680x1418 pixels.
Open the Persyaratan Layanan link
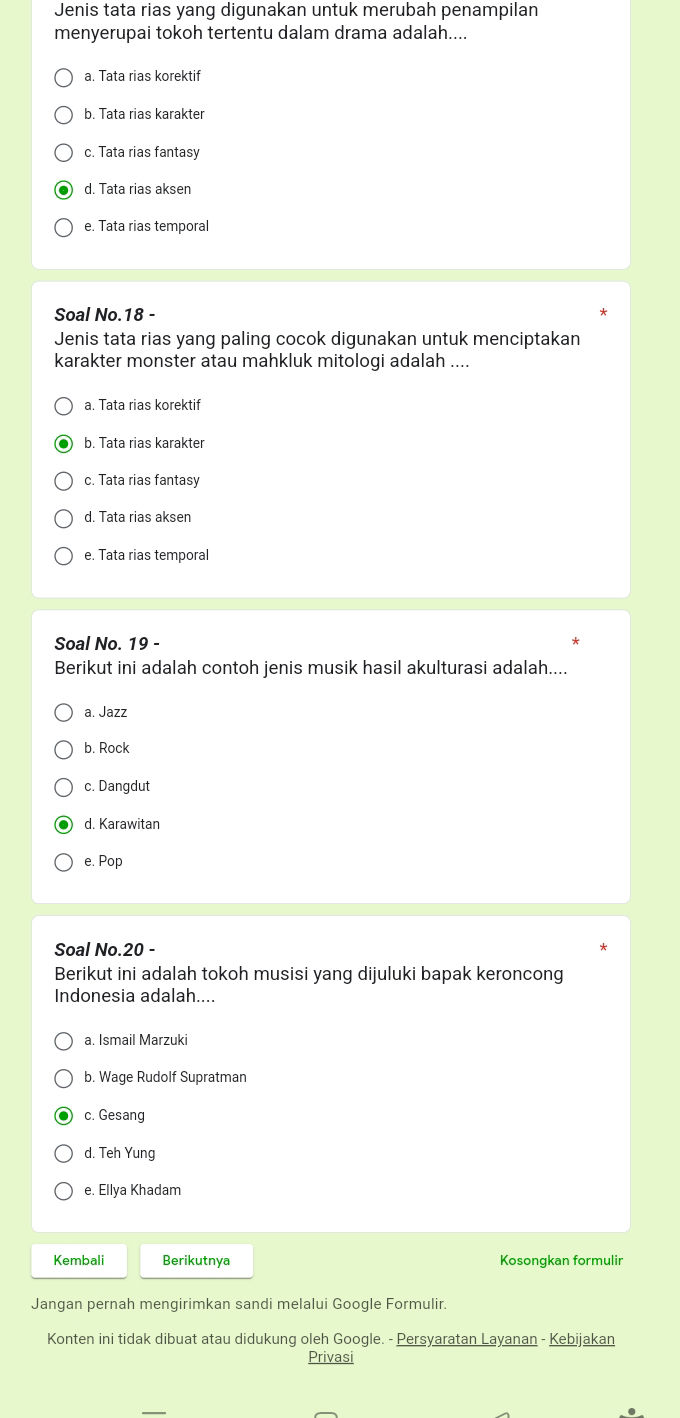[466, 1339]
